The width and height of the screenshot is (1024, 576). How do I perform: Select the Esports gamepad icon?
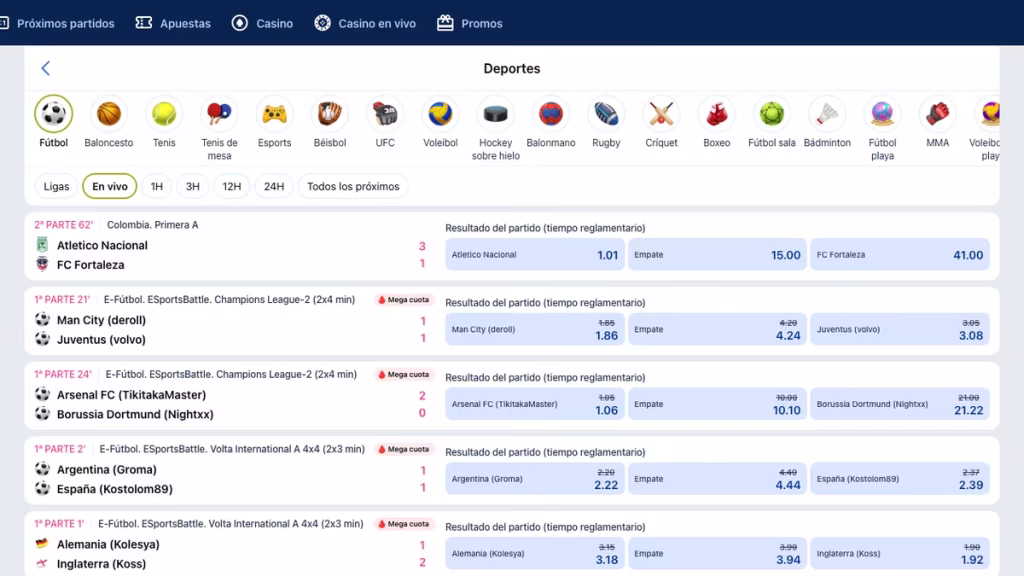click(274, 114)
